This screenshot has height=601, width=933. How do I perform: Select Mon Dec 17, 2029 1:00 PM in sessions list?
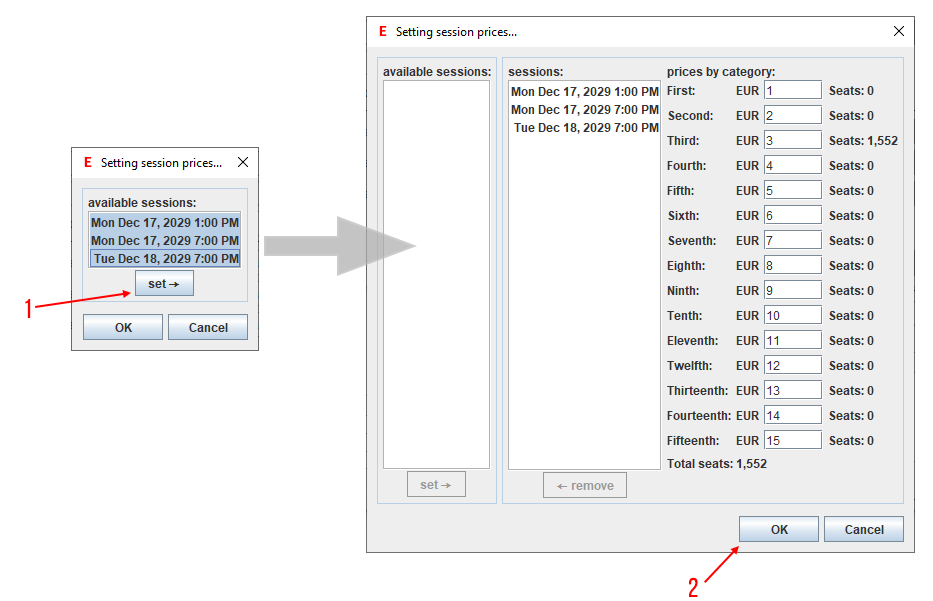click(x=584, y=92)
